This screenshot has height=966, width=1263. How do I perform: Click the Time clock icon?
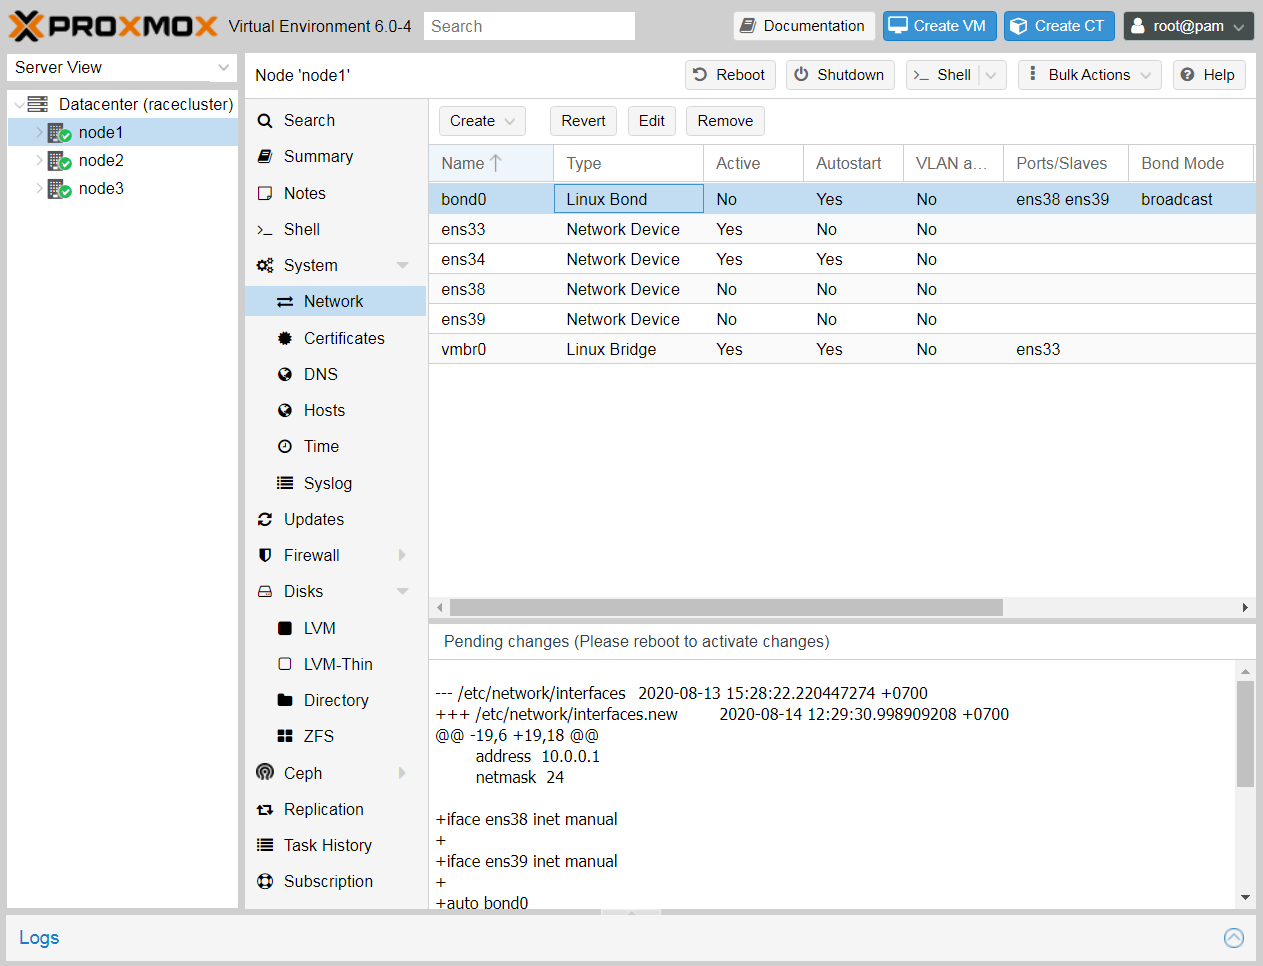coord(285,446)
